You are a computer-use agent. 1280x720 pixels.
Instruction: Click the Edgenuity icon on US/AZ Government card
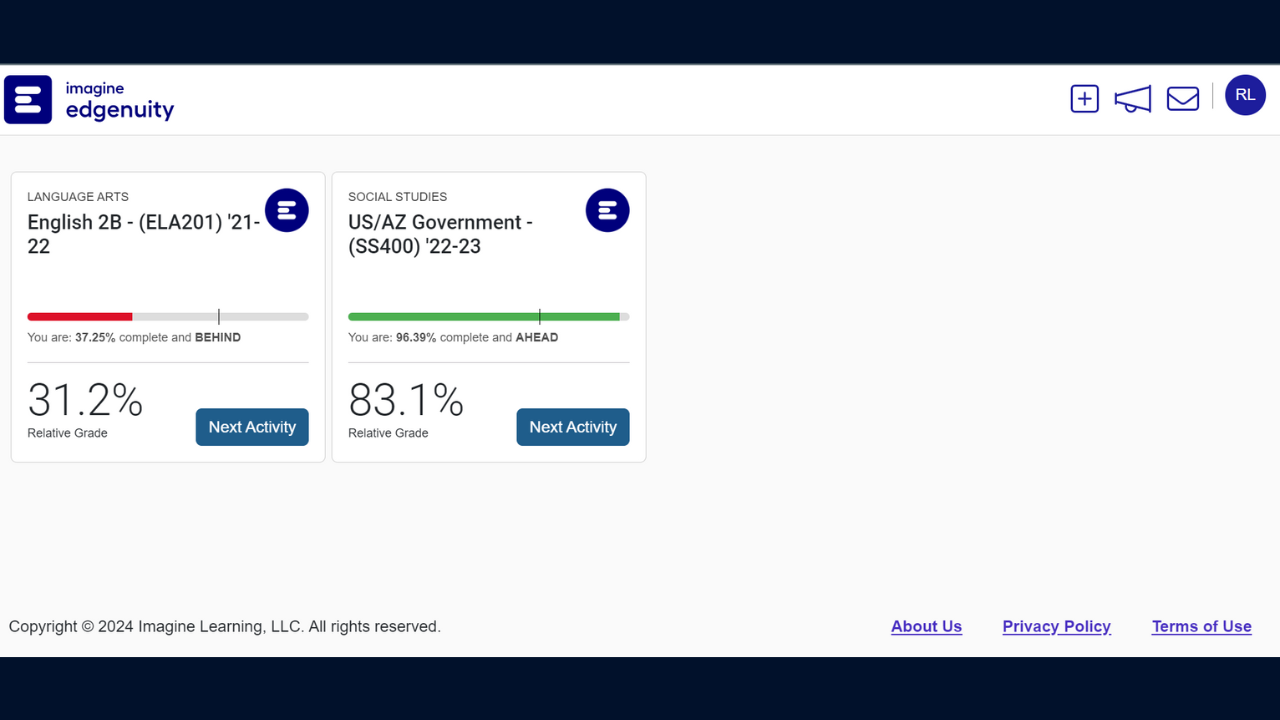point(607,210)
